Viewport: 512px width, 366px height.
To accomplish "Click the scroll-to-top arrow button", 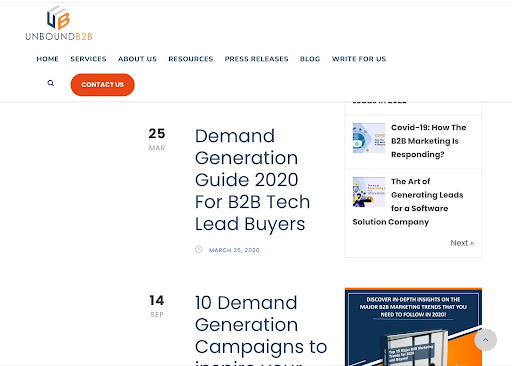I will tap(485, 340).
